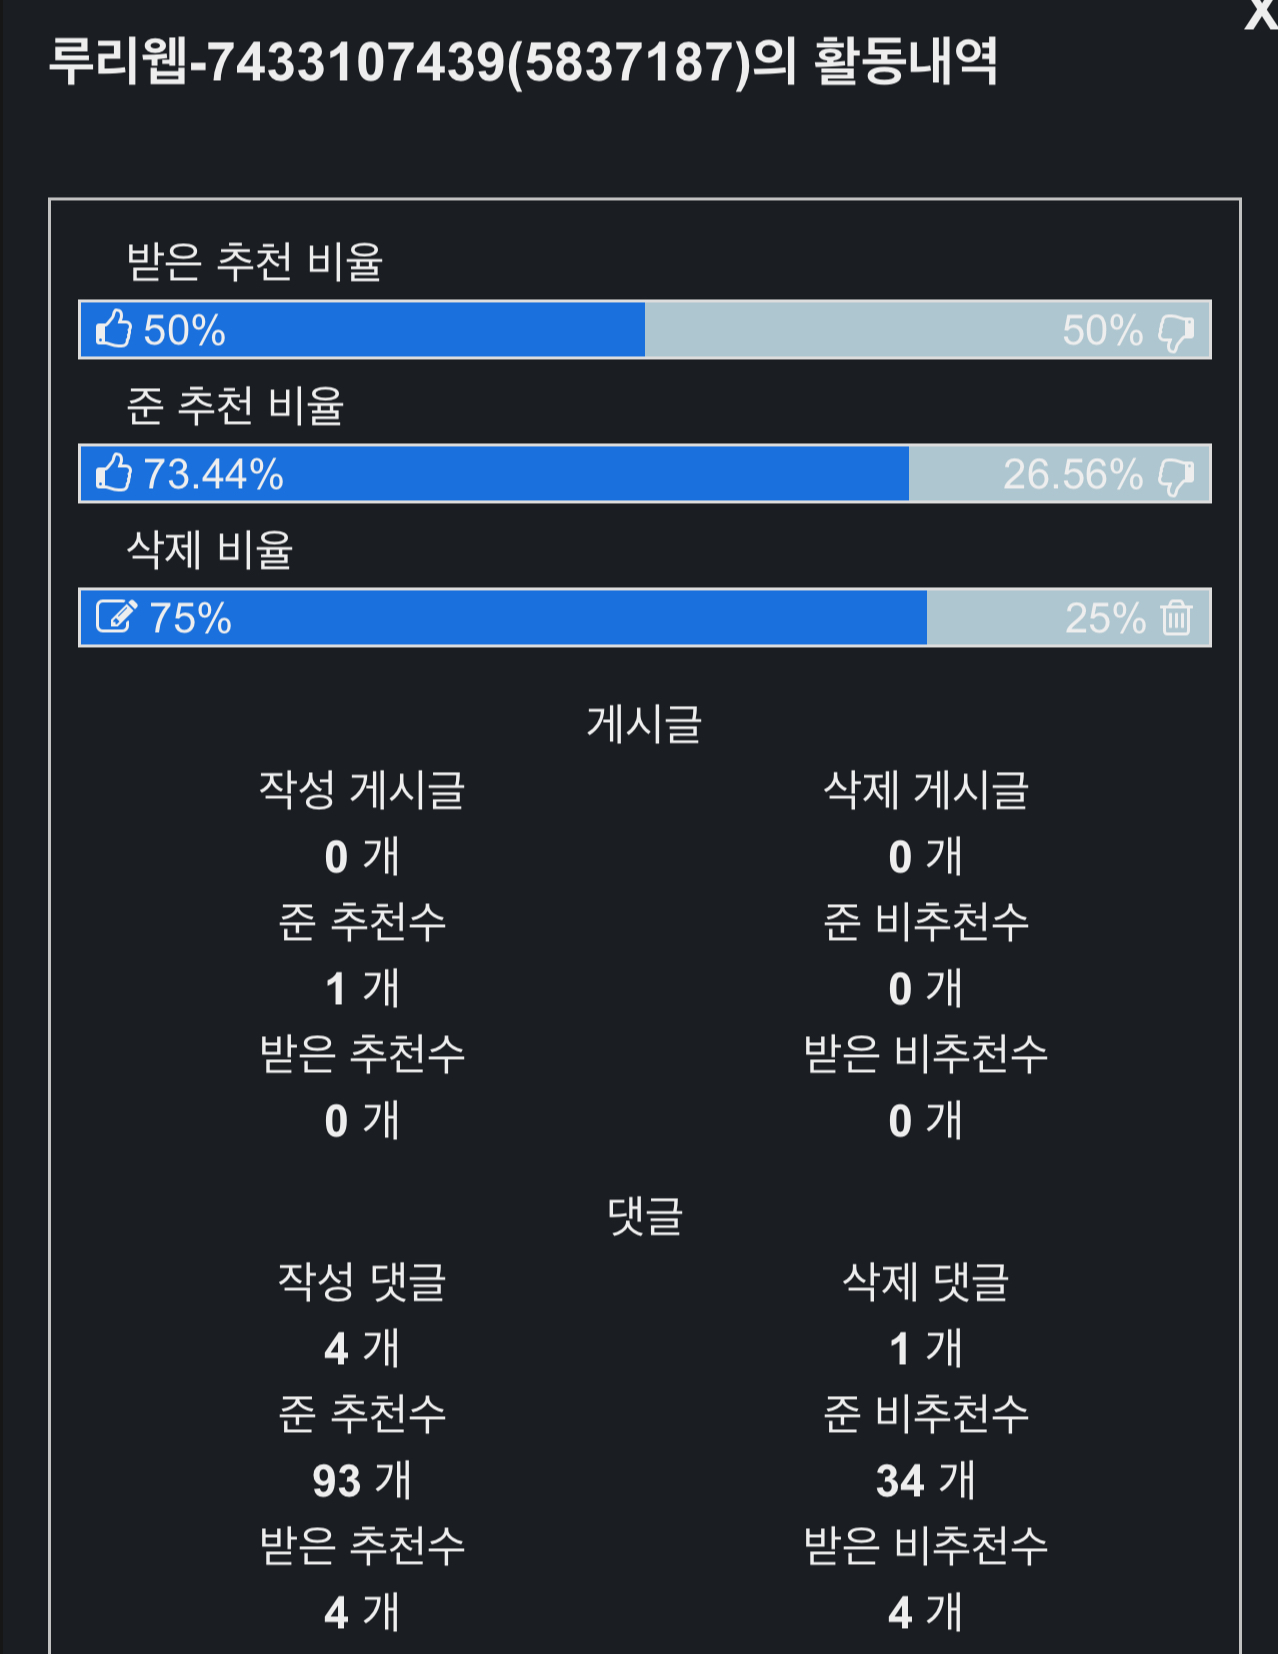This screenshot has width=1278, height=1654.
Task: Click the edit pencil icon beside 75%
Action: pyautogui.click(x=115, y=617)
